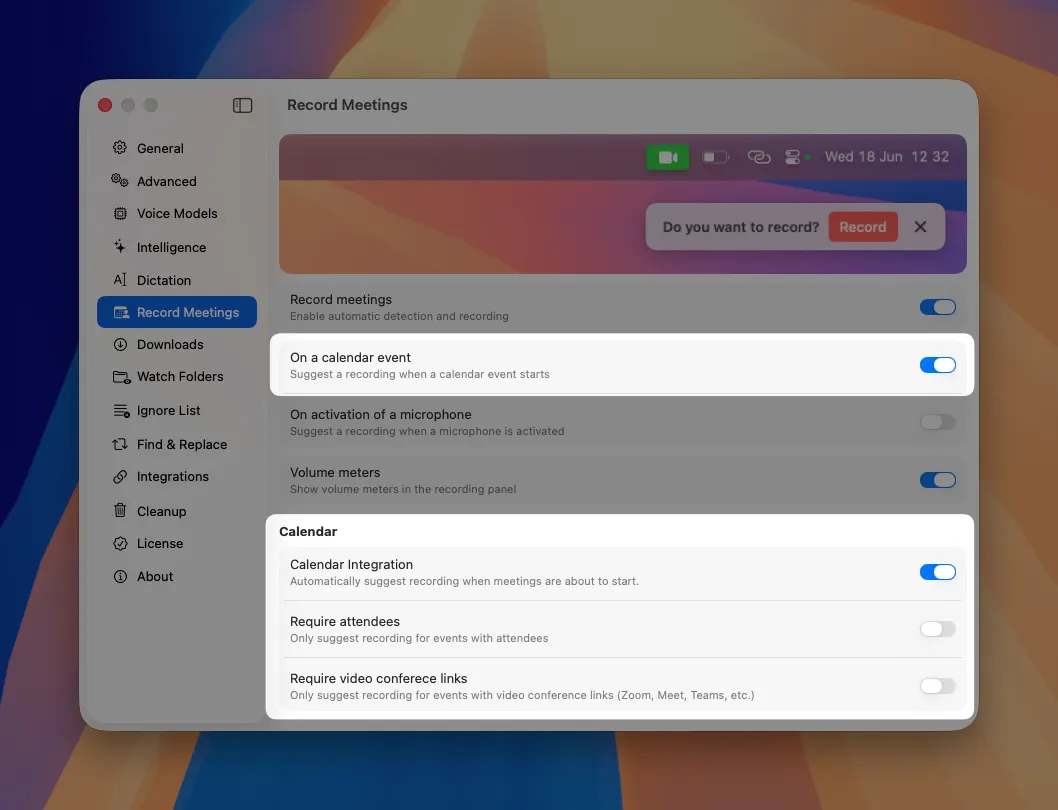Click the Cleanup trash icon
Image resolution: width=1058 pixels, height=810 pixels.
[120, 510]
